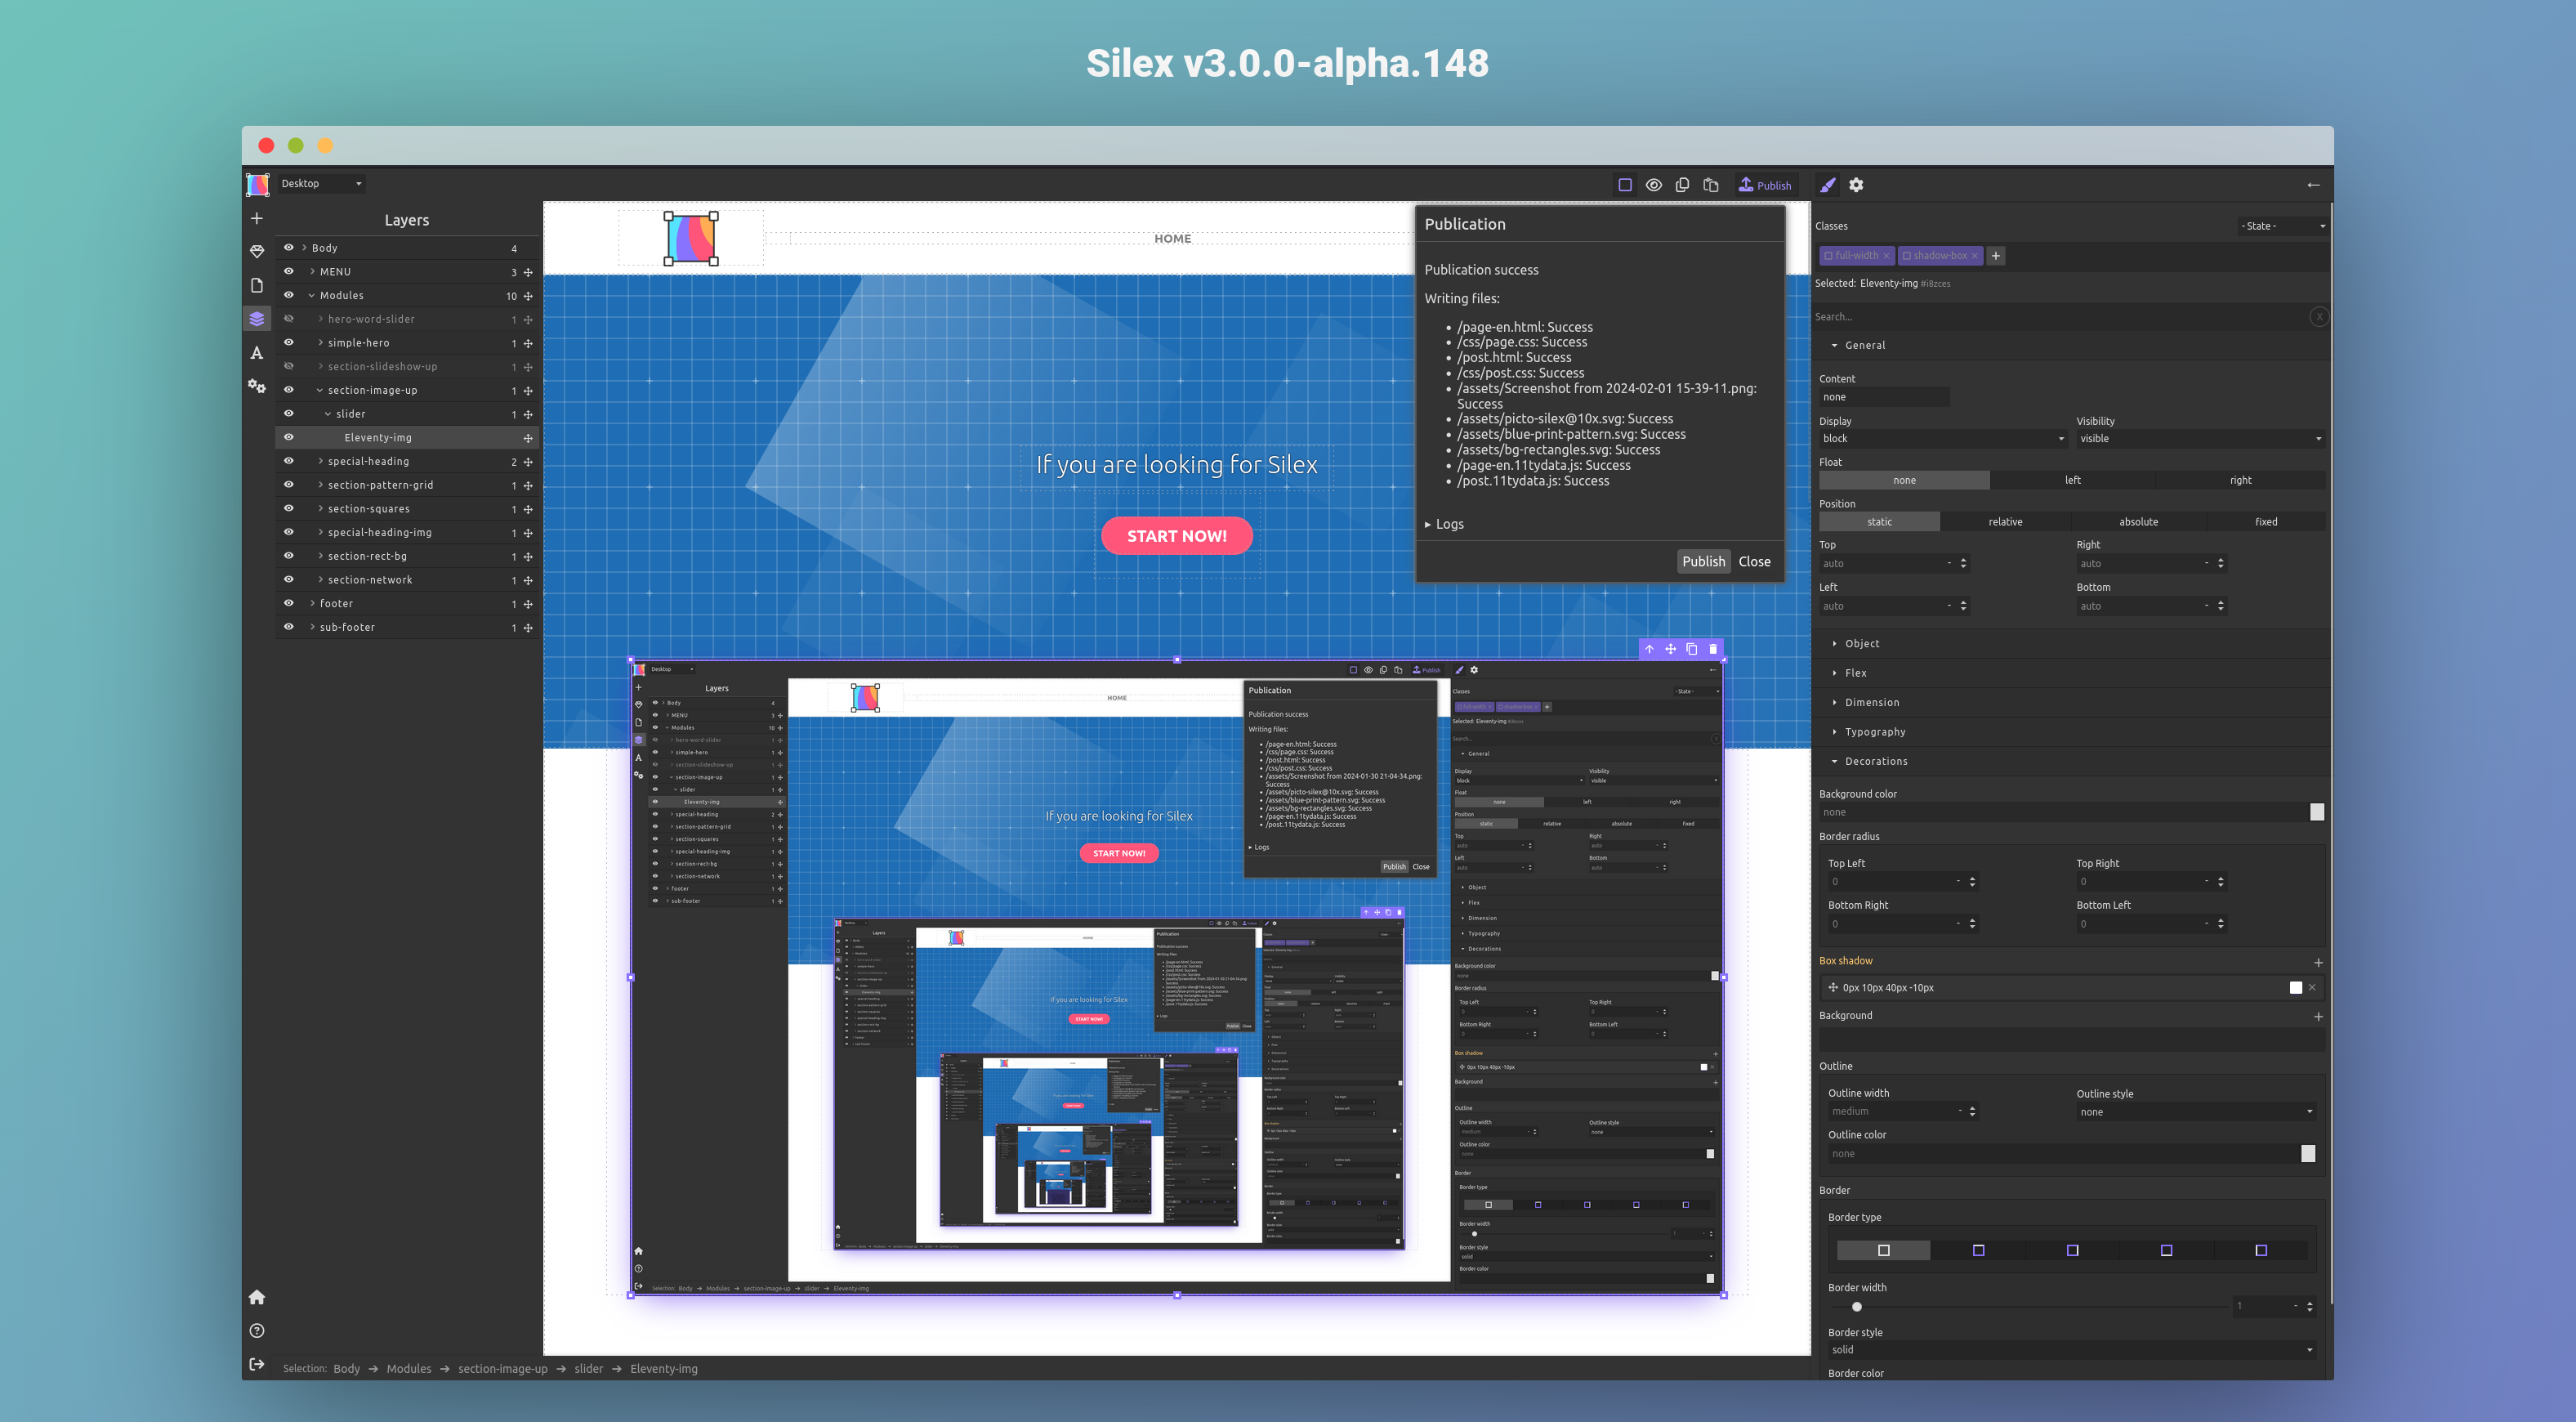The width and height of the screenshot is (2576, 1422).
Task: Collapse the General section header
Action: click(x=1864, y=345)
